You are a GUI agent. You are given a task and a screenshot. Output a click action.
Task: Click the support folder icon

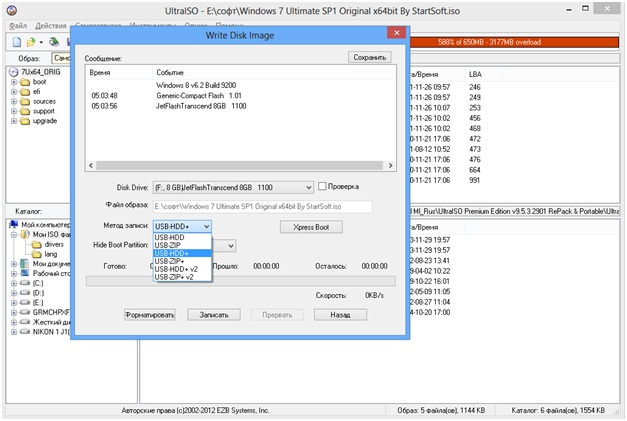[x=25, y=111]
